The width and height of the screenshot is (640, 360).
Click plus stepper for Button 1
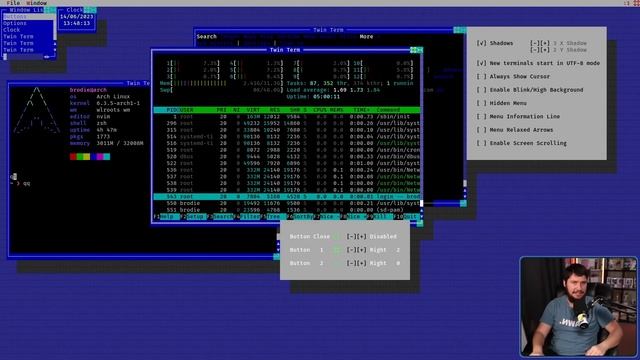362,250
